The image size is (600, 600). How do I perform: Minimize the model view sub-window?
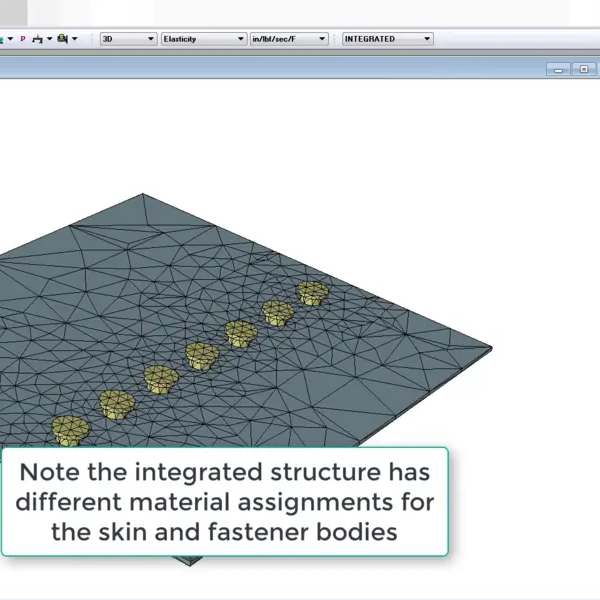coord(558,69)
